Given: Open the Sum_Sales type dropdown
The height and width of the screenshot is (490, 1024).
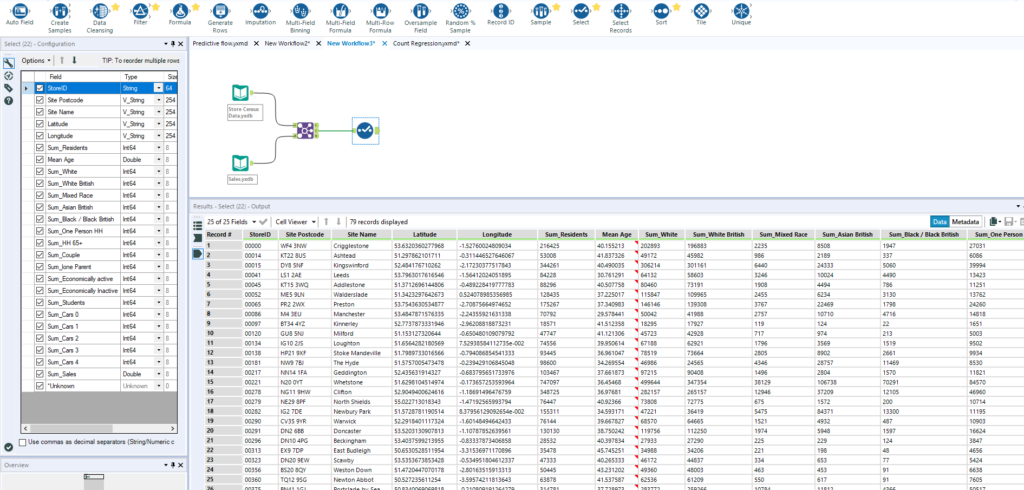Looking at the screenshot, I should click(159, 374).
